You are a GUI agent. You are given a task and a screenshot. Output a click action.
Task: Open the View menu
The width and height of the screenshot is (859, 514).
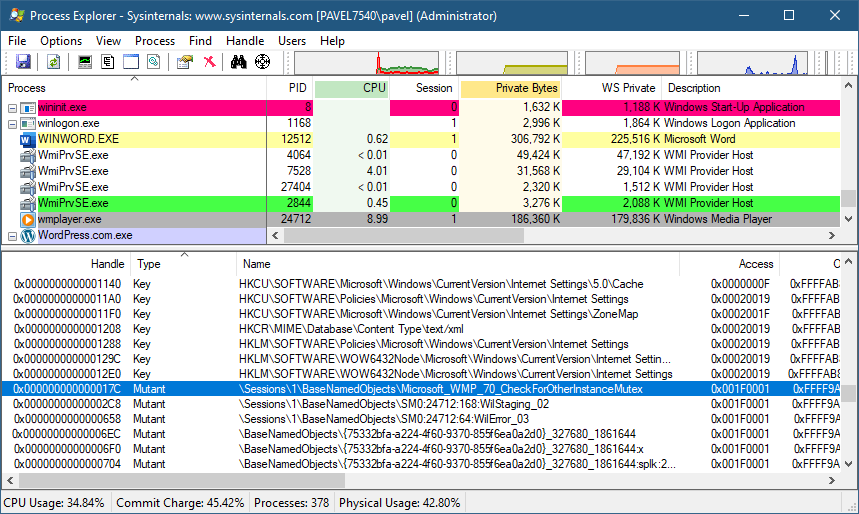[x=108, y=41]
